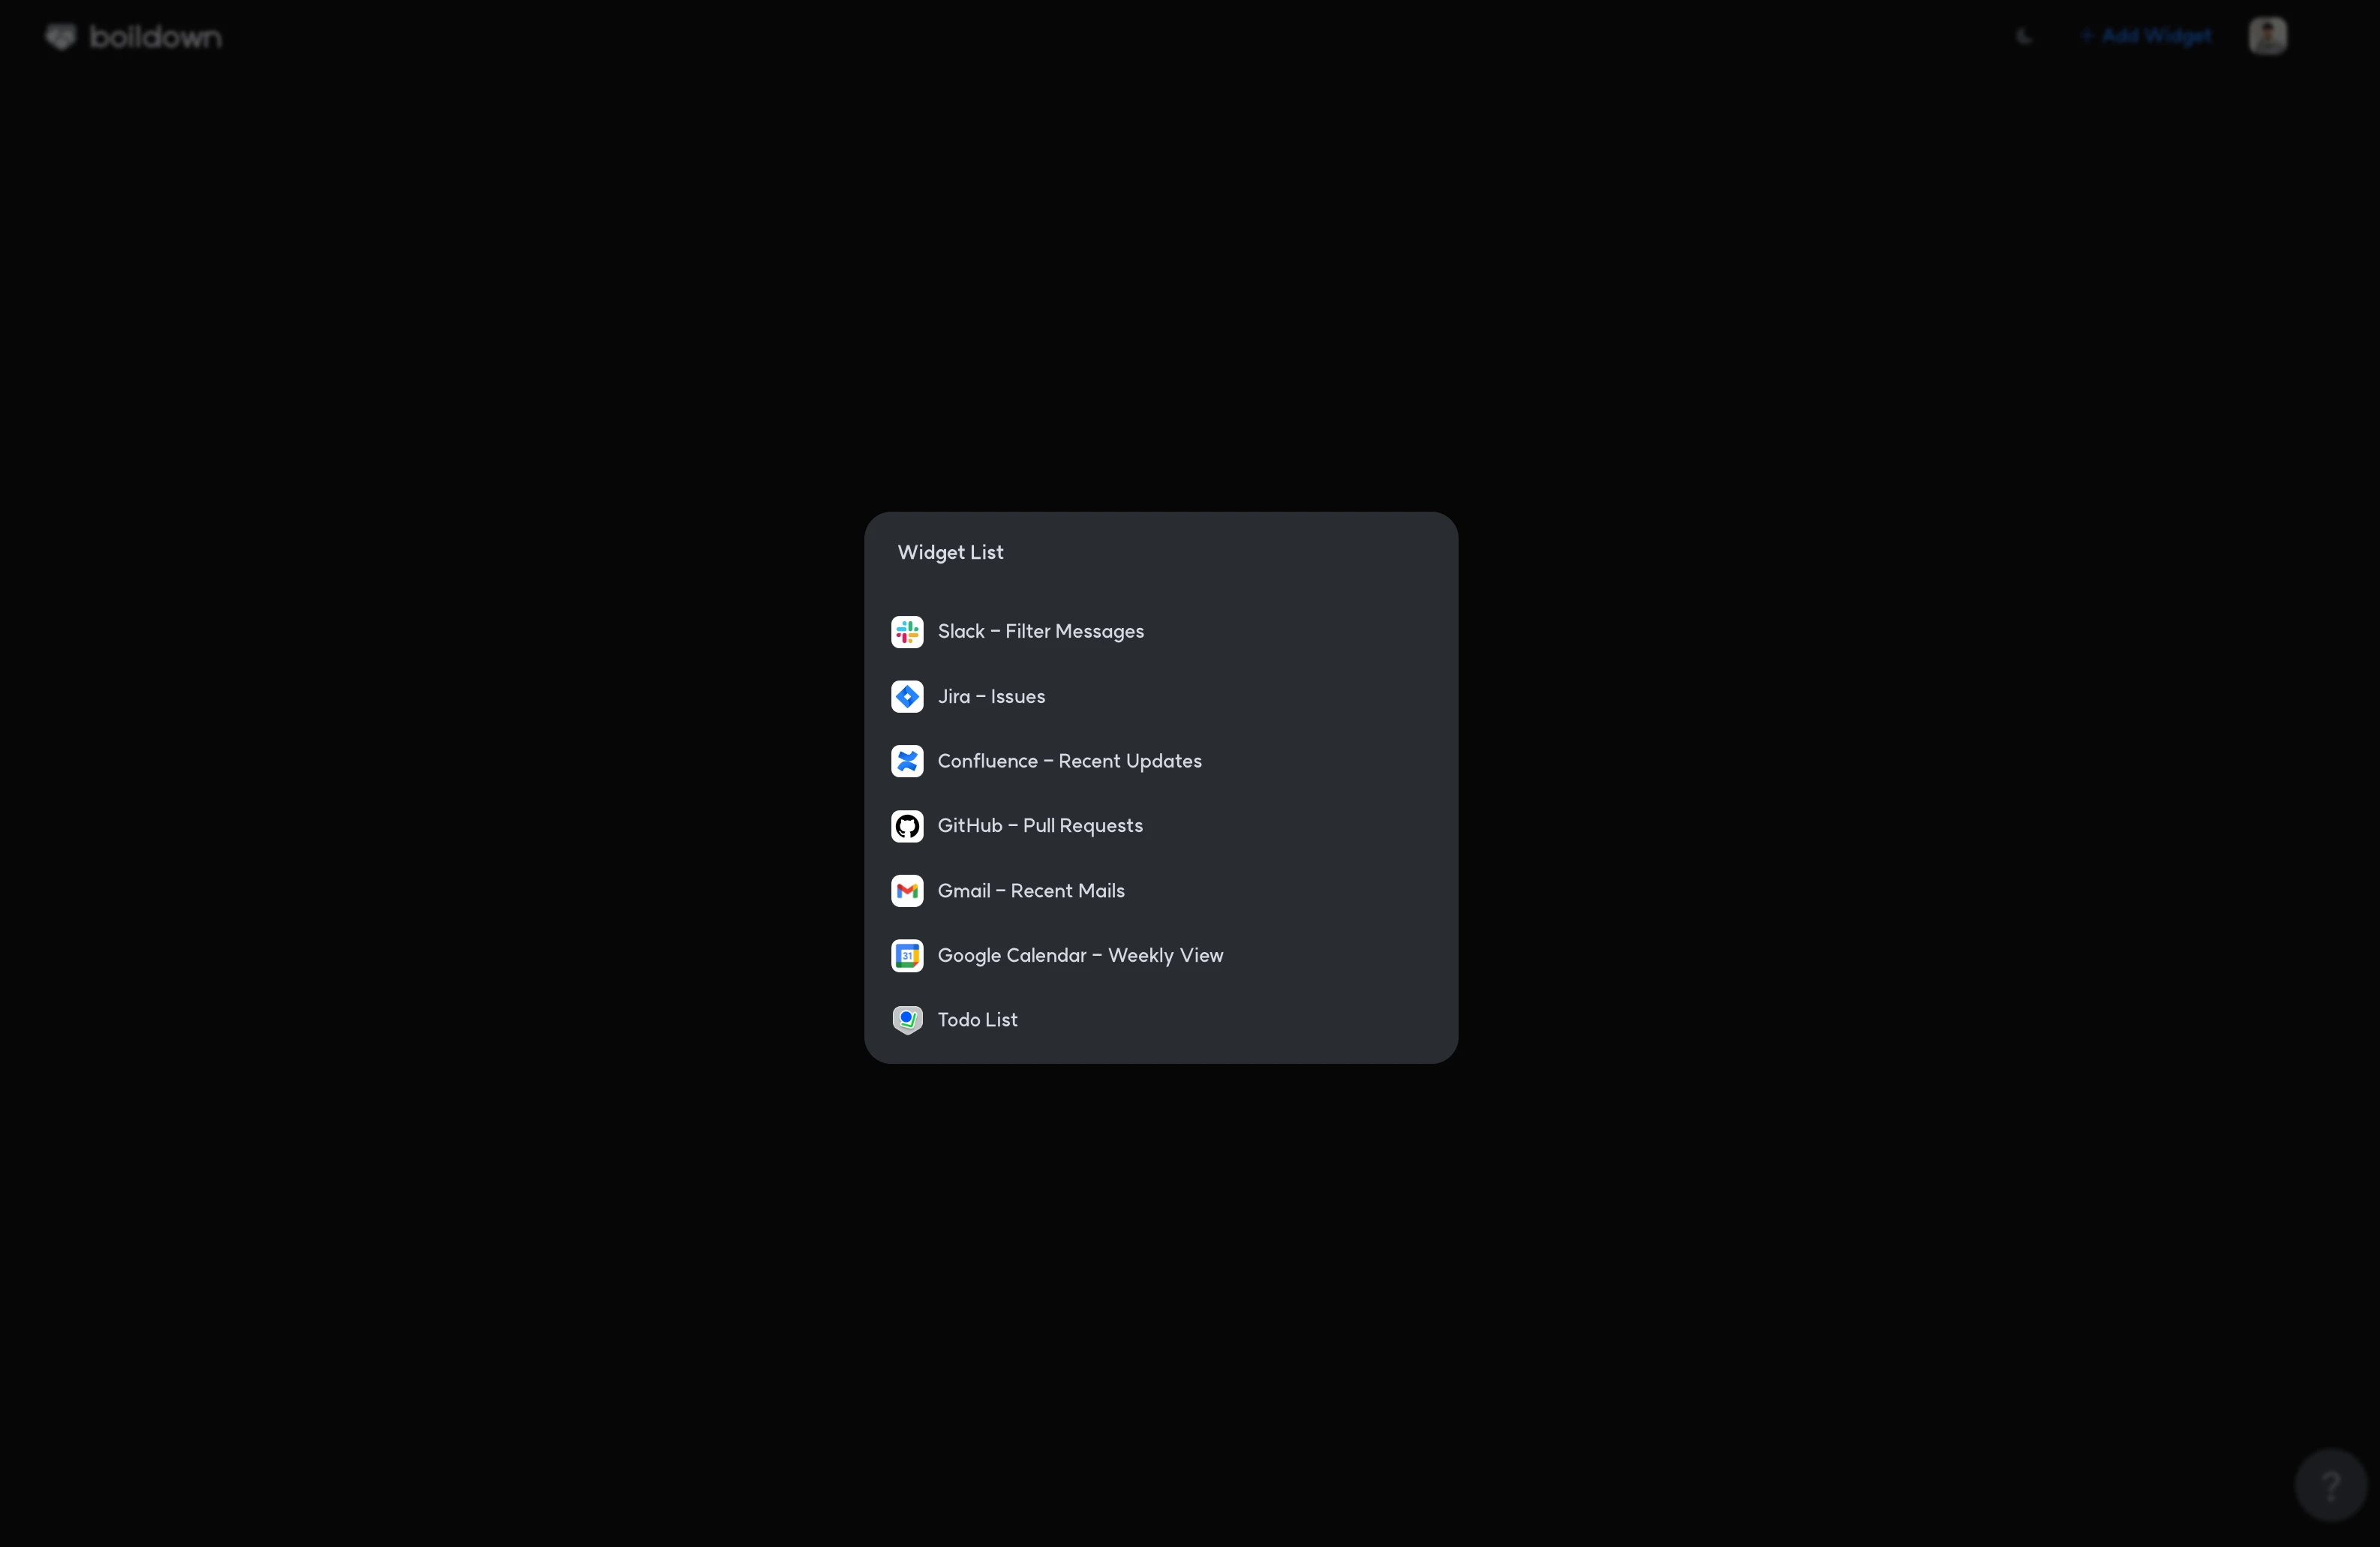This screenshot has height=1547, width=2380.
Task: Open the user profile avatar
Action: coord(2267,36)
